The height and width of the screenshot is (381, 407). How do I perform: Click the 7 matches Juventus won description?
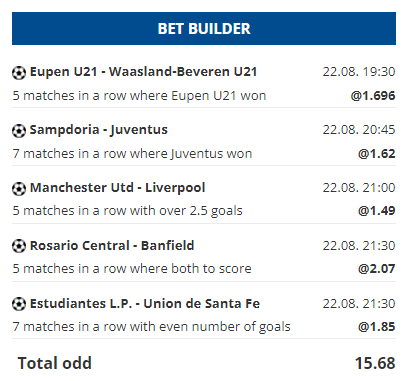(132, 154)
